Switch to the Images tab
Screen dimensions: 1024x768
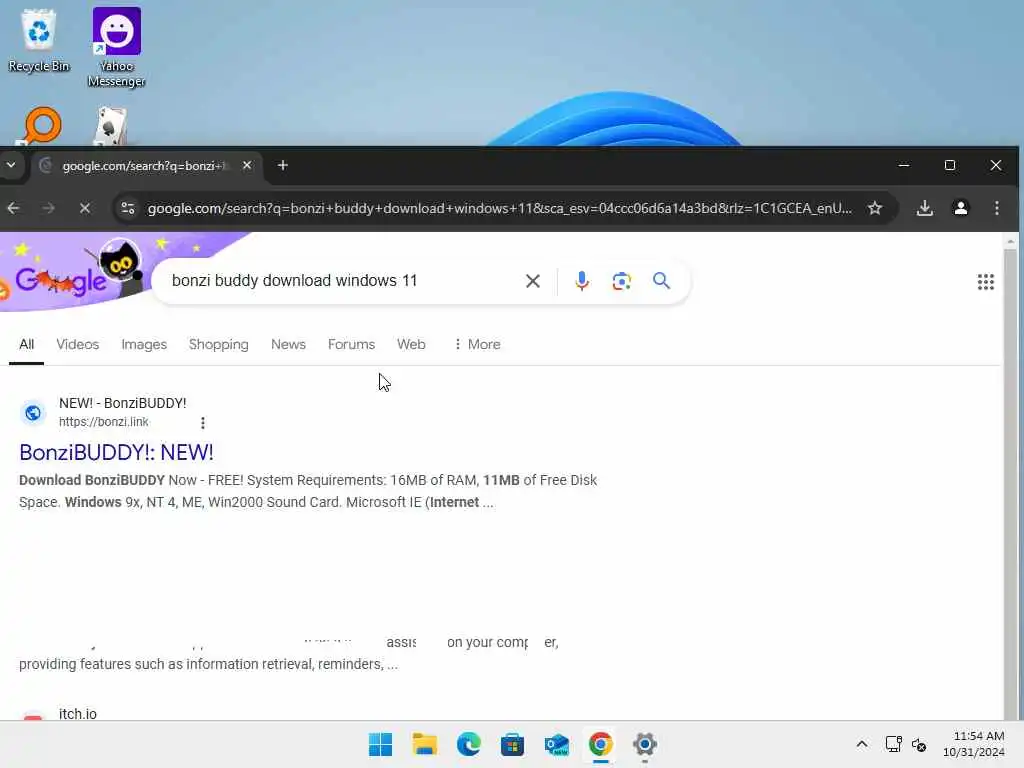point(144,344)
